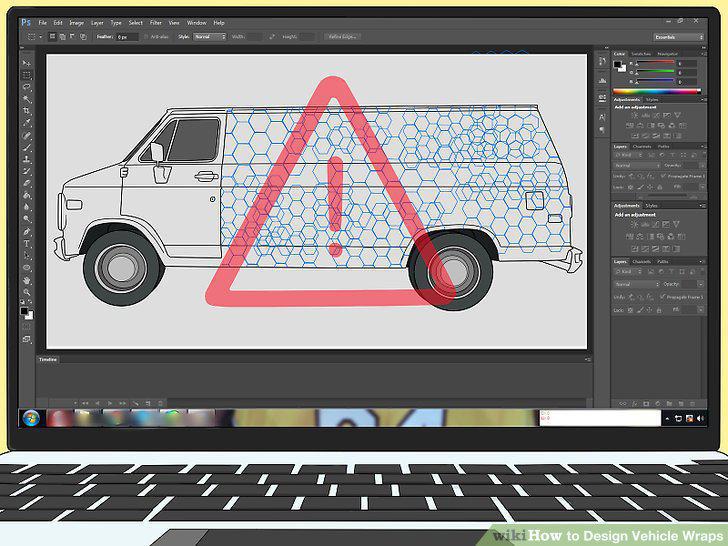Switch to the Swatches tab
Image resolution: width=728 pixels, height=546 pixels.
tap(641, 54)
